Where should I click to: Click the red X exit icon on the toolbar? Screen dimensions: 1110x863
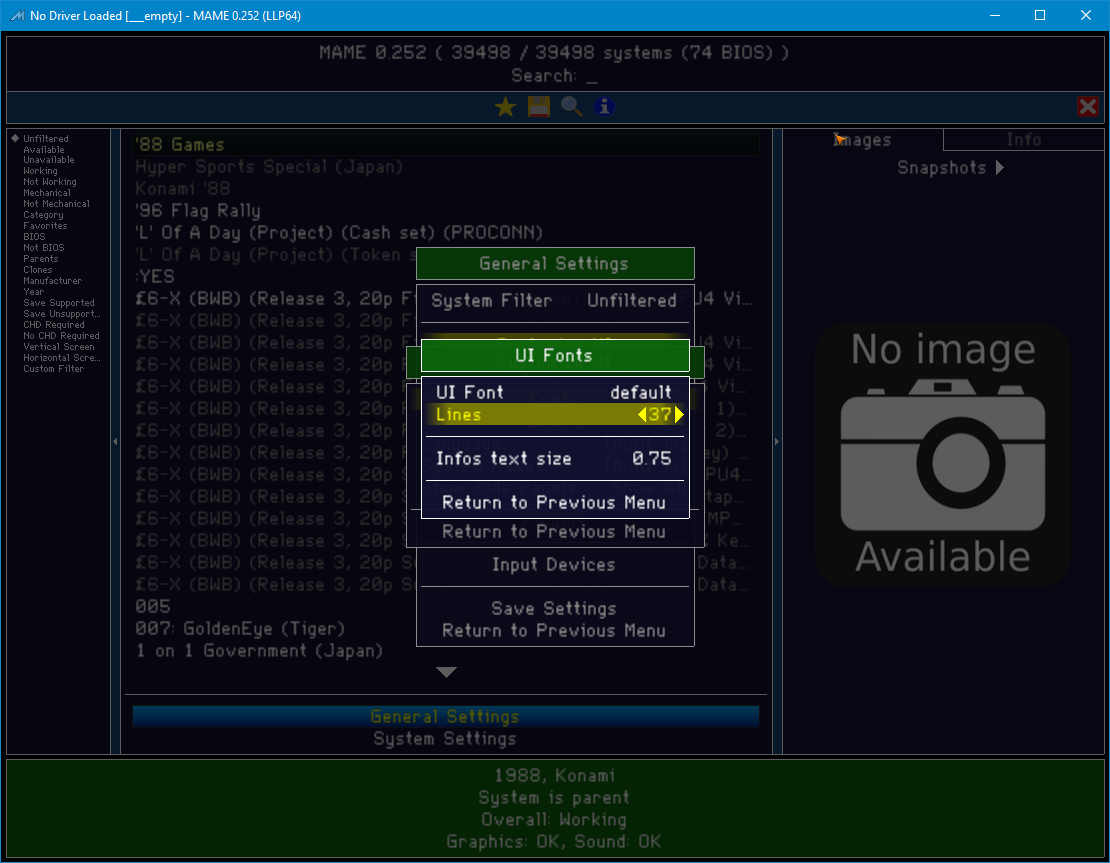(1088, 106)
